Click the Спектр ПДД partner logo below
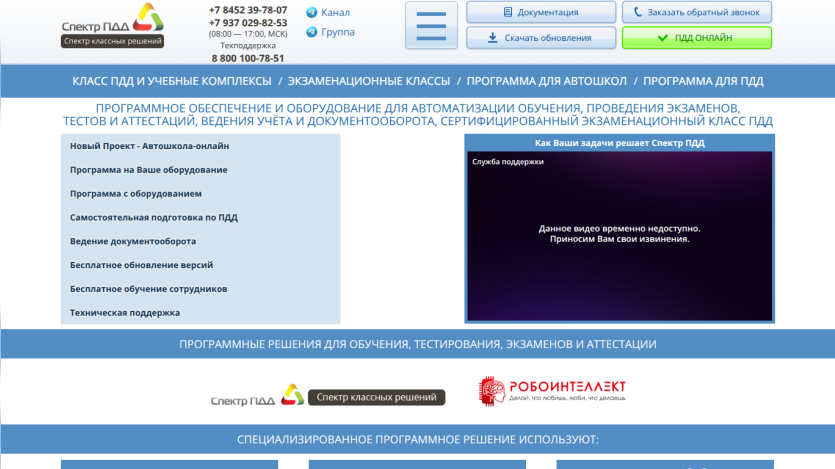This screenshot has width=835, height=469. pyautogui.click(x=257, y=396)
